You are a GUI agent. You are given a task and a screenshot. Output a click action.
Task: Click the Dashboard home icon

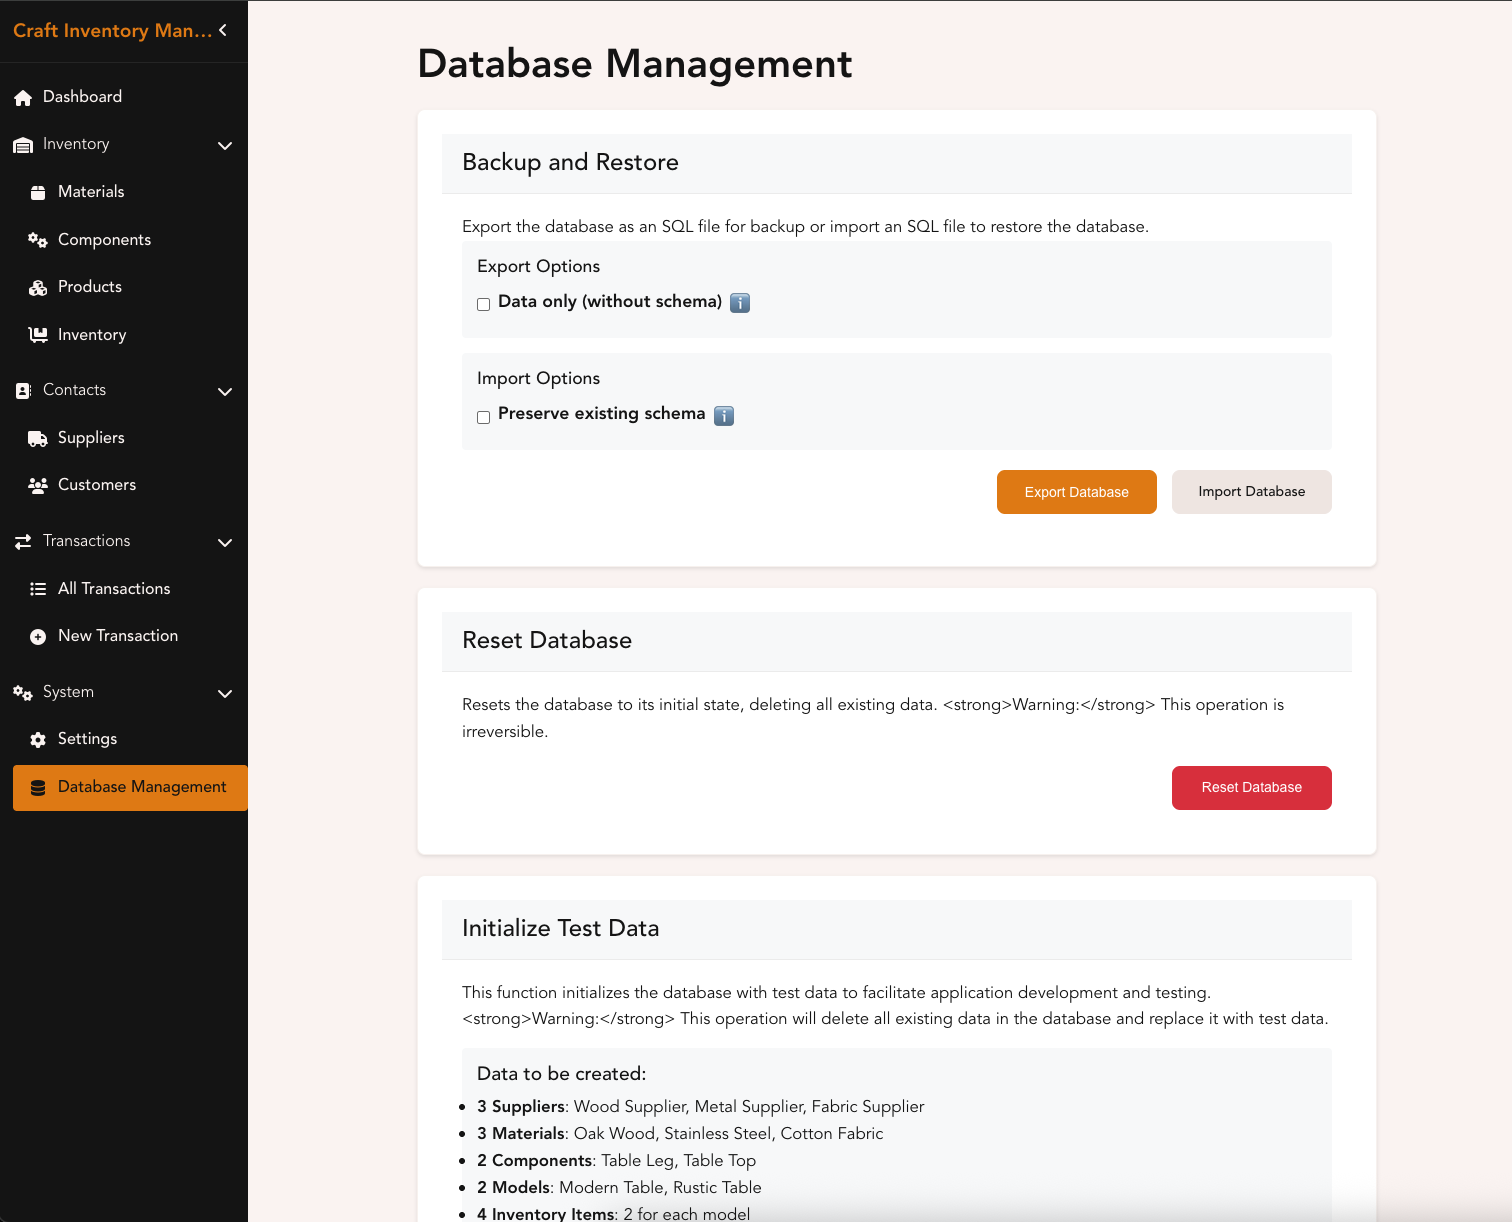pos(23,97)
